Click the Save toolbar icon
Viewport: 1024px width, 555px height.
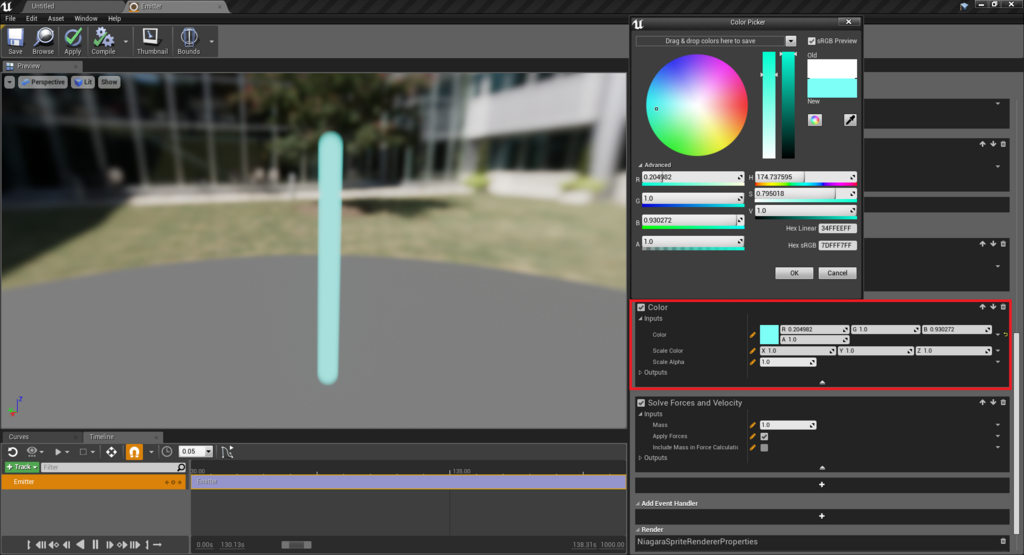(15, 41)
